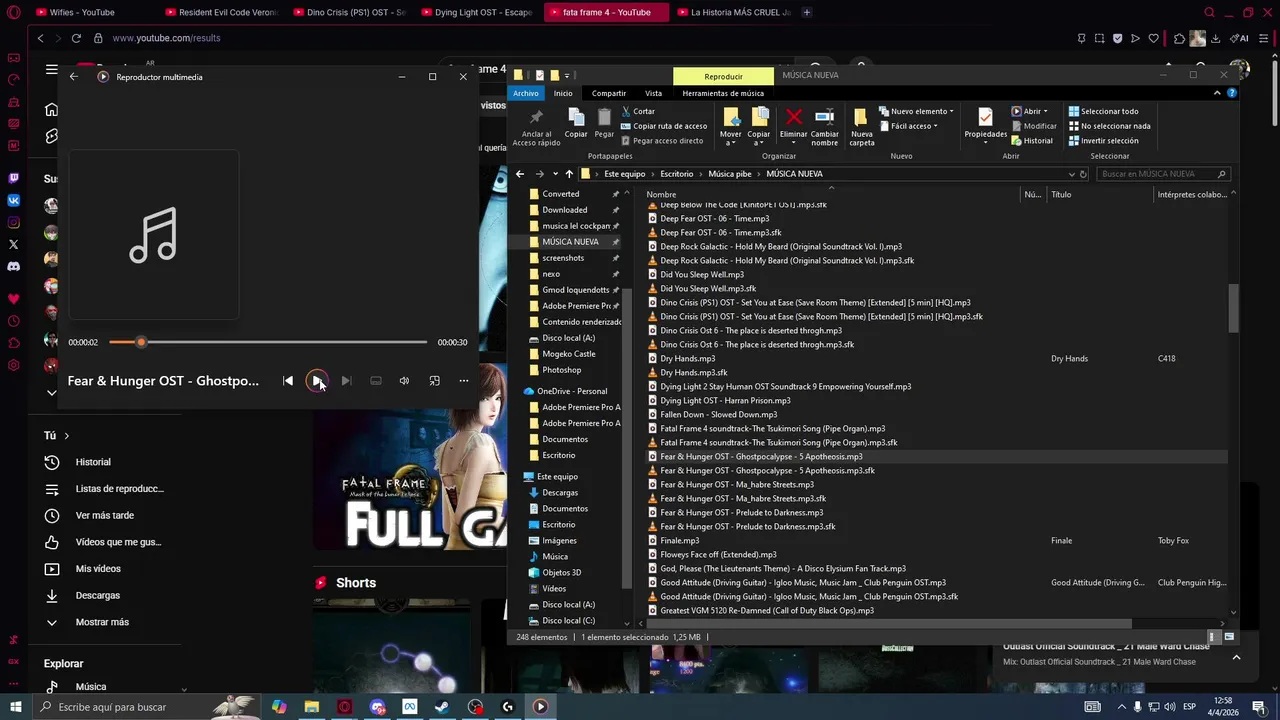The height and width of the screenshot is (720, 1280).
Task: Click No seleccionar nada in ribbon
Action: click(1109, 126)
